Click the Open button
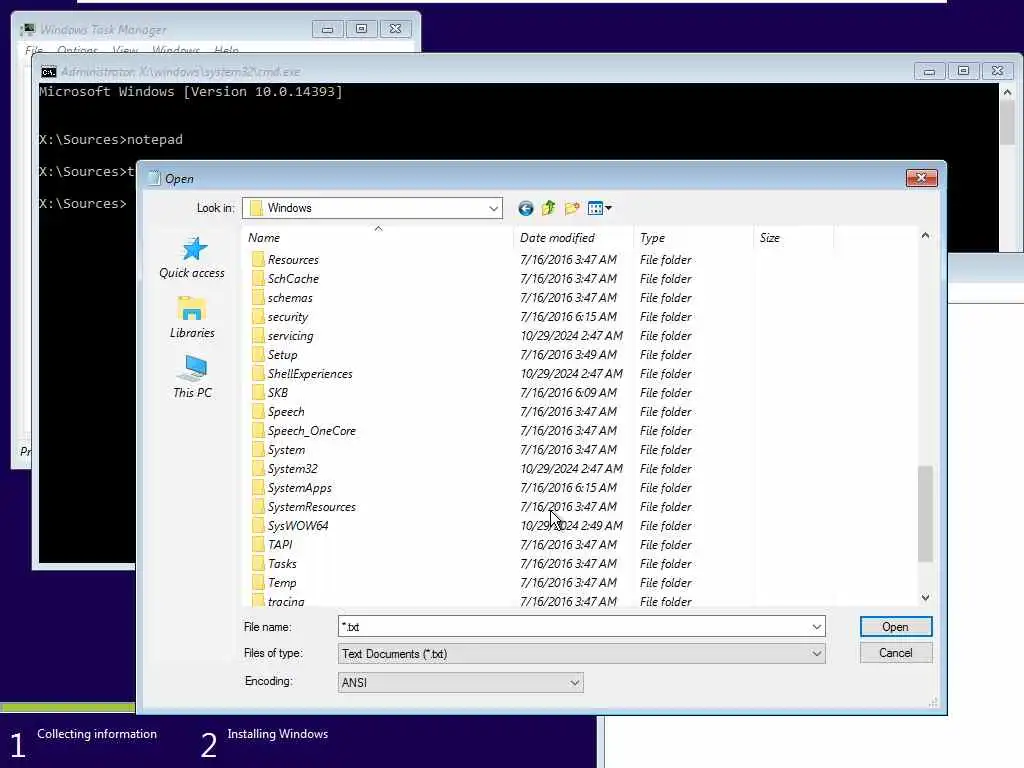Image resolution: width=1024 pixels, height=768 pixels. point(895,627)
